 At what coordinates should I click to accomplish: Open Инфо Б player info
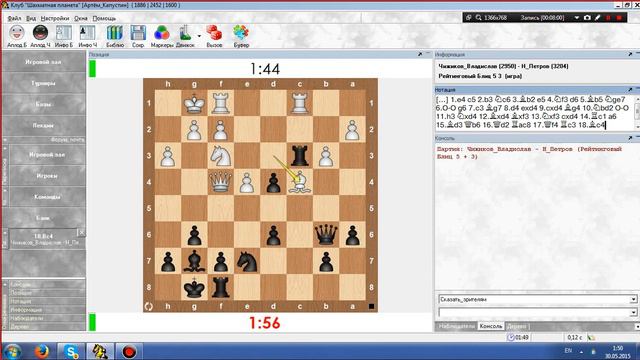(x=64, y=33)
